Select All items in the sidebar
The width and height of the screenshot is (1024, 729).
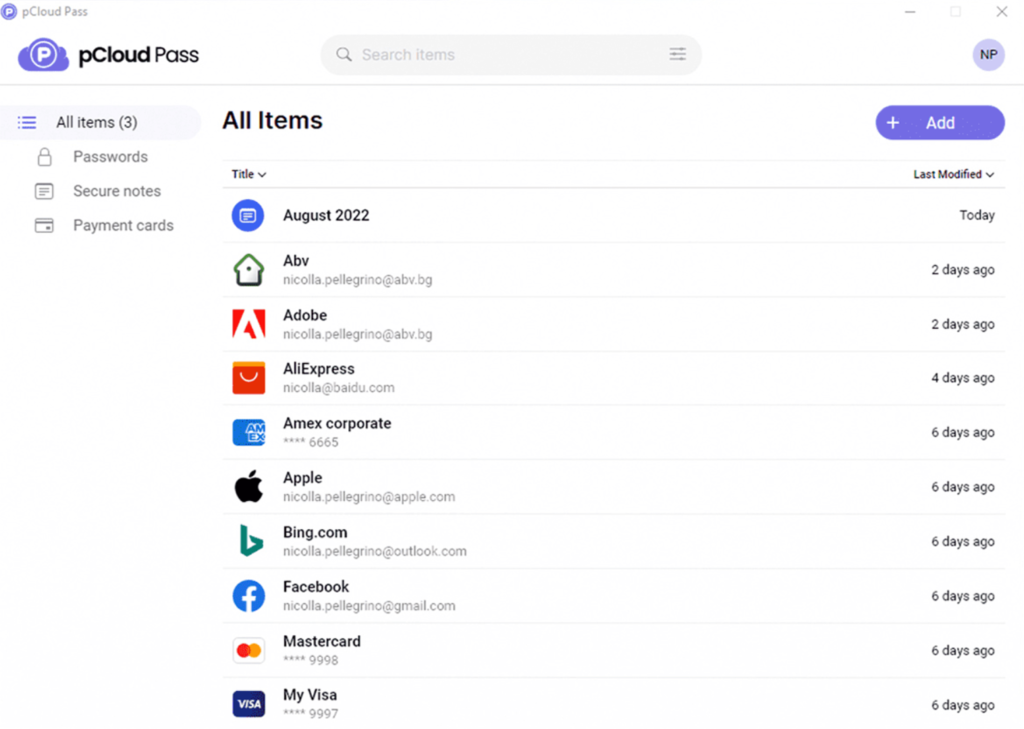[x=96, y=122]
